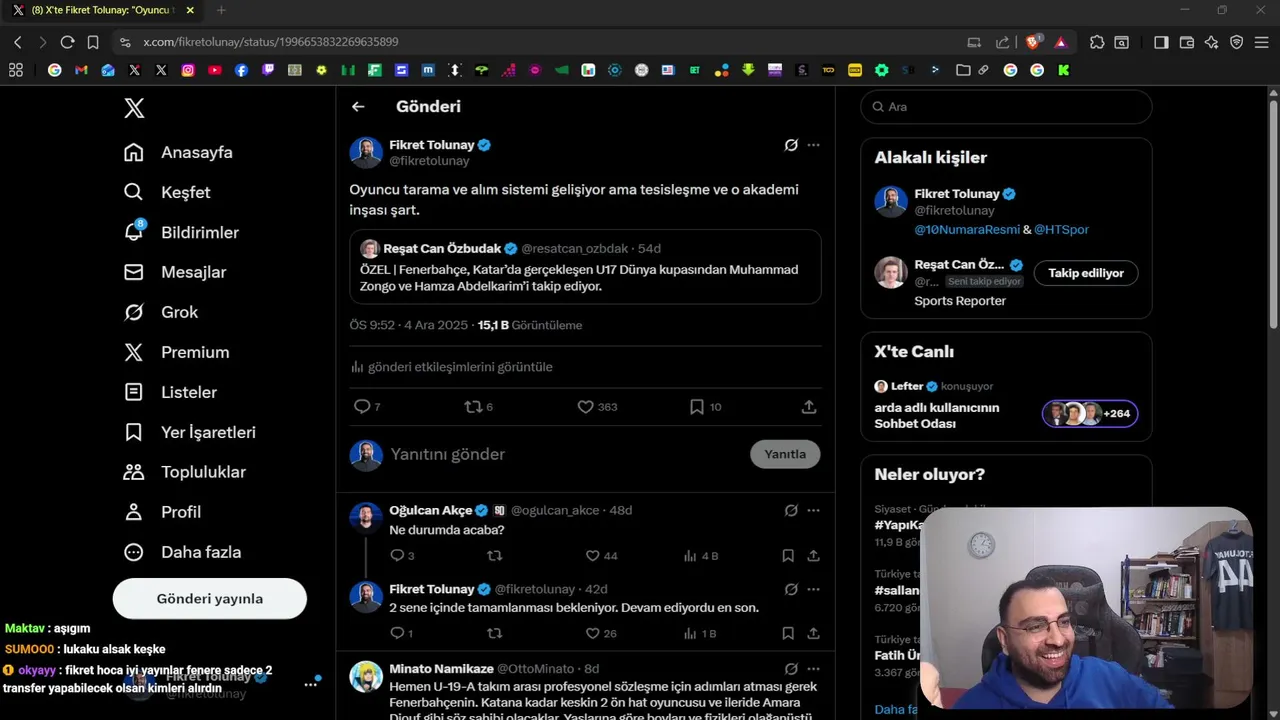
Task: Open Oğulcan Akçe's profile name
Action: click(x=430, y=510)
